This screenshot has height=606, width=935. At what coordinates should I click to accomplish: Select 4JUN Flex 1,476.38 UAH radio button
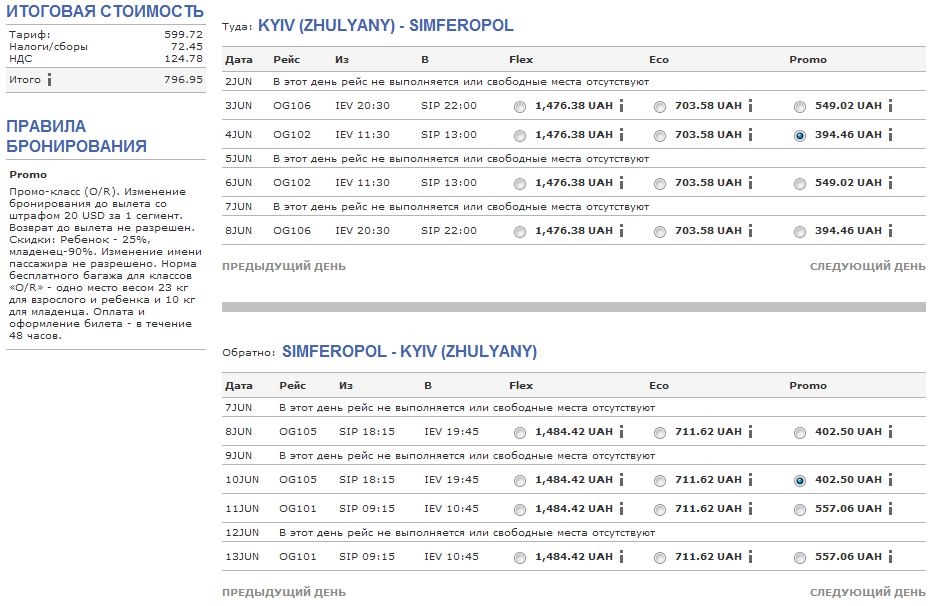pyautogui.click(x=520, y=136)
